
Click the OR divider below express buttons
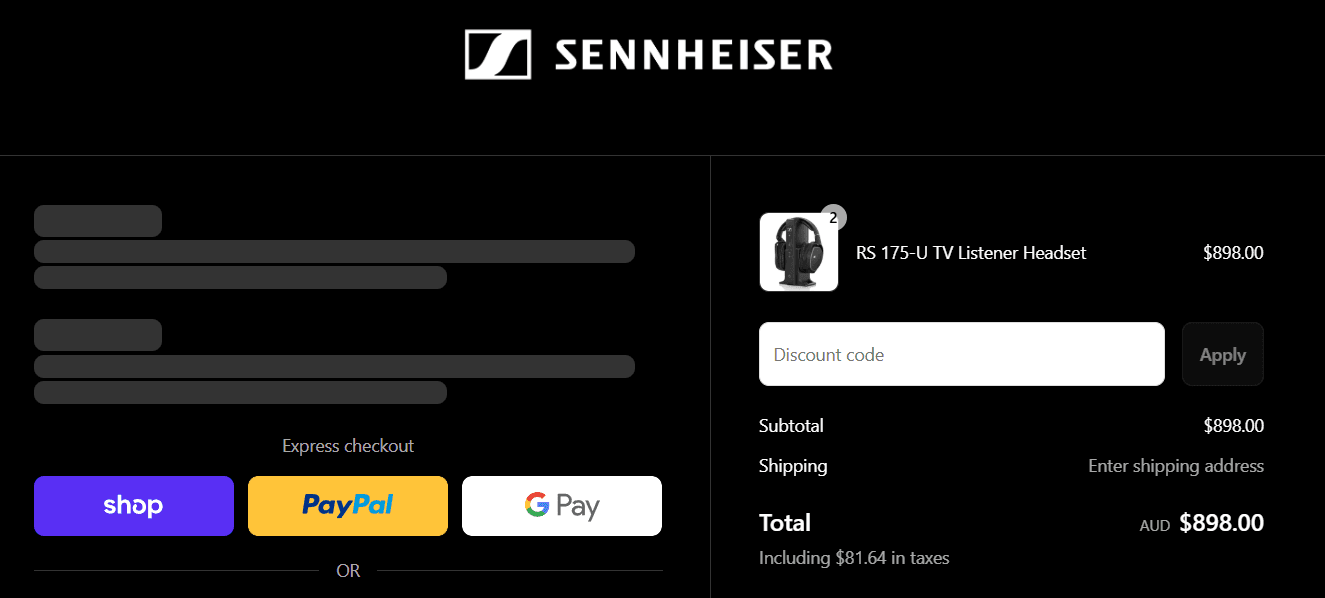click(348, 571)
